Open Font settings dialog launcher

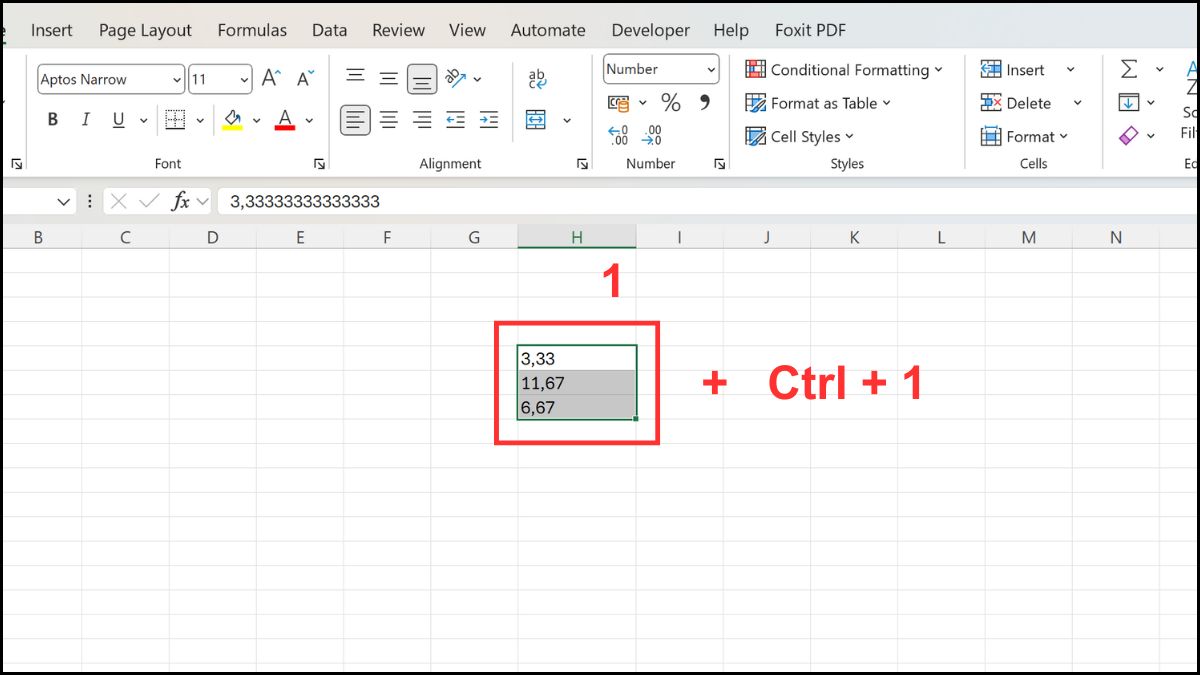(319, 164)
